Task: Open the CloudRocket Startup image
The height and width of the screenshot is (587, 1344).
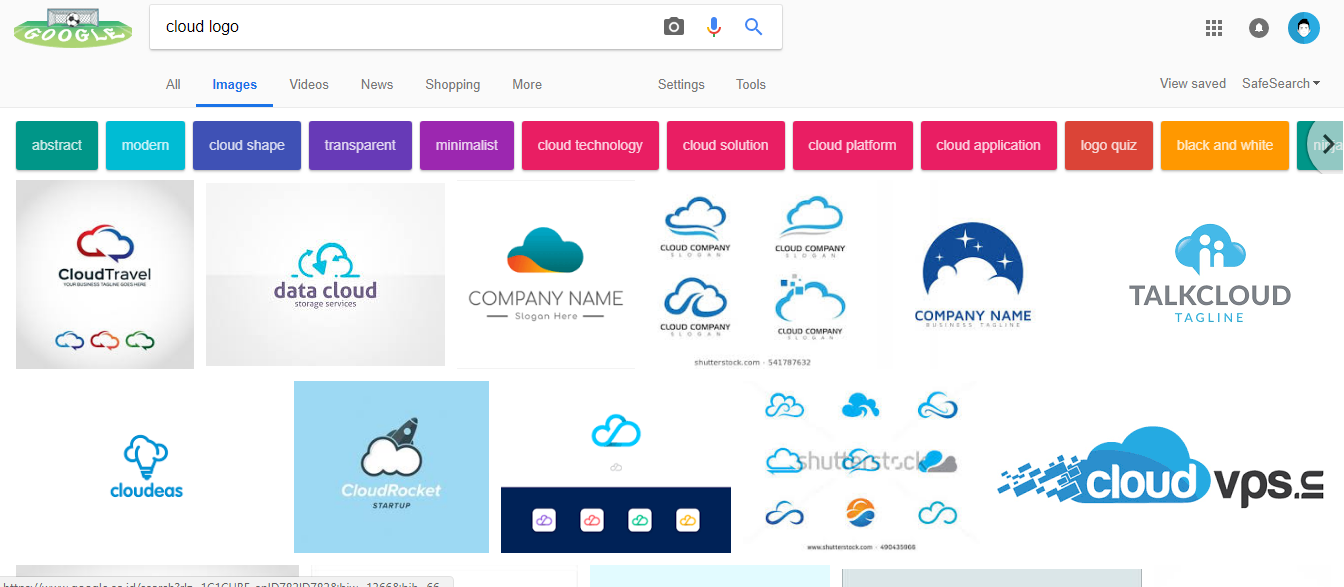Action: [x=391, y=467]
